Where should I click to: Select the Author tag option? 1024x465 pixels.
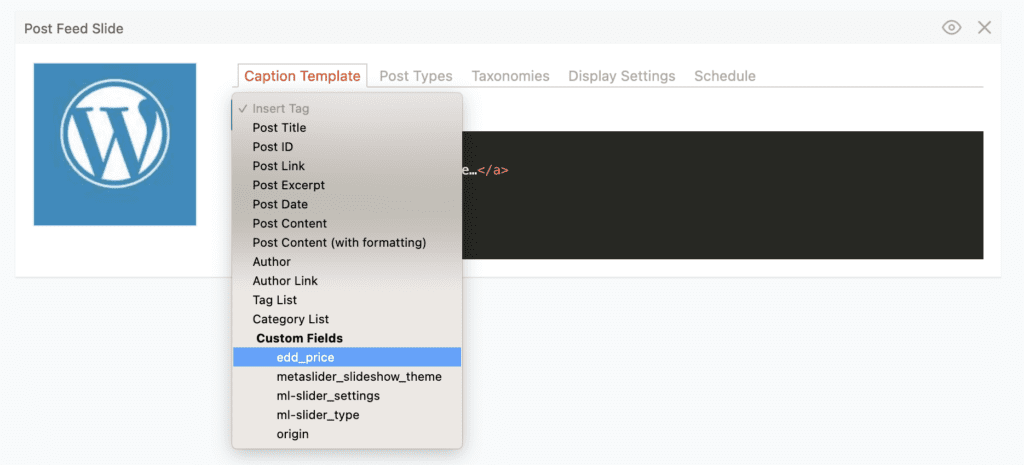pyautogui.click(x=347, y=261)
